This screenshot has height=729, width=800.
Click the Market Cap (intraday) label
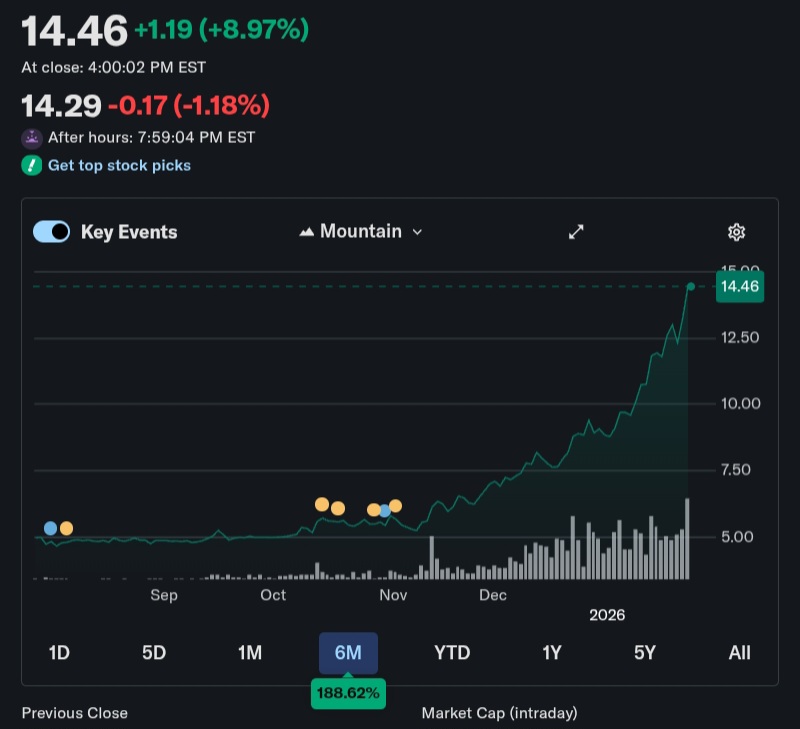(499, 713)
